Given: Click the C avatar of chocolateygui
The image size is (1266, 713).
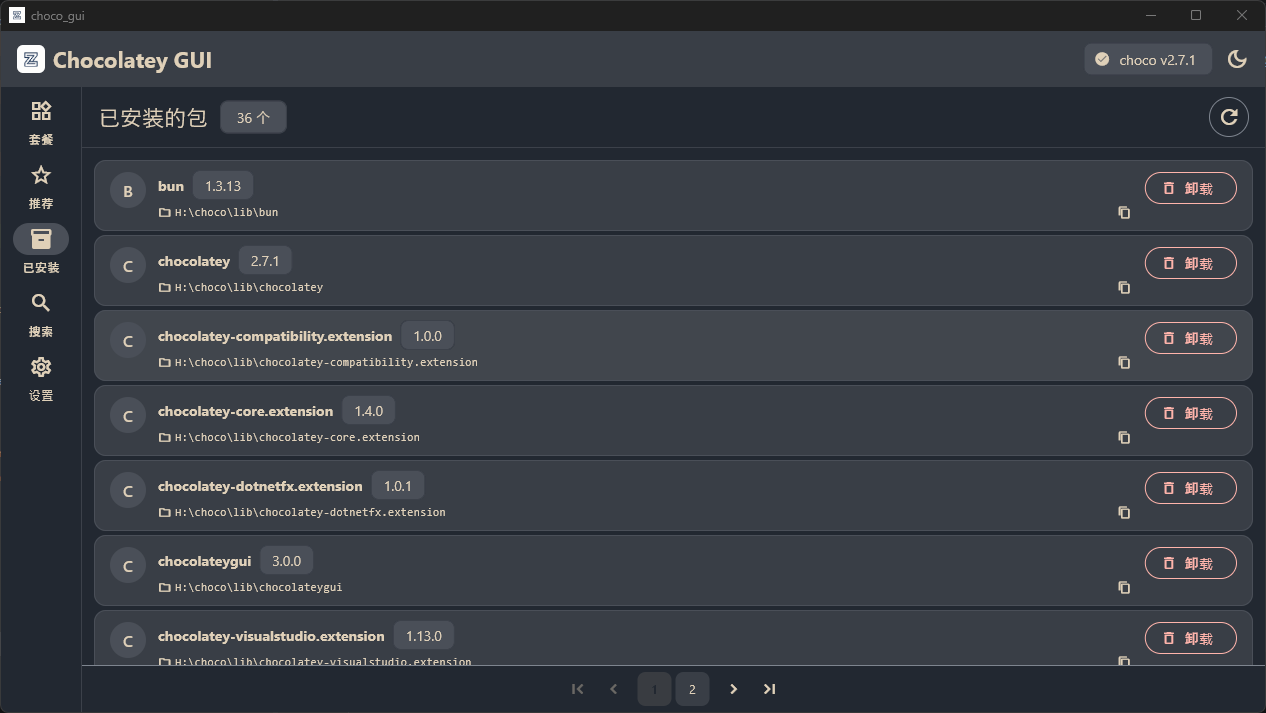Looking at the screenshot, I should (128, 566).
